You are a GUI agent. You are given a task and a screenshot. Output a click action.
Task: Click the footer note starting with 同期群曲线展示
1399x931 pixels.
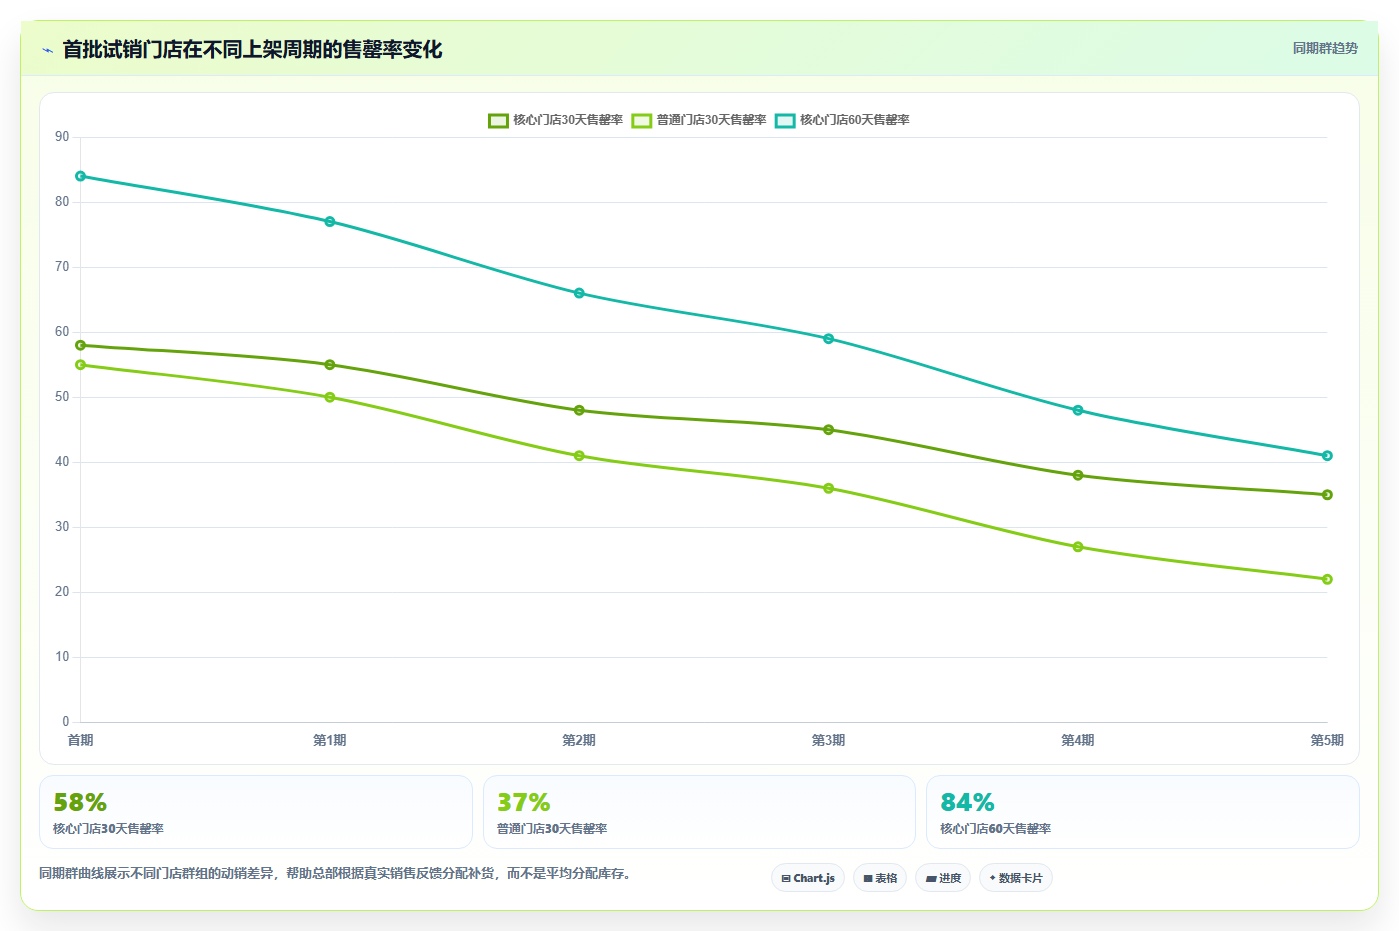pyautogui.click(x=335, y=873)
